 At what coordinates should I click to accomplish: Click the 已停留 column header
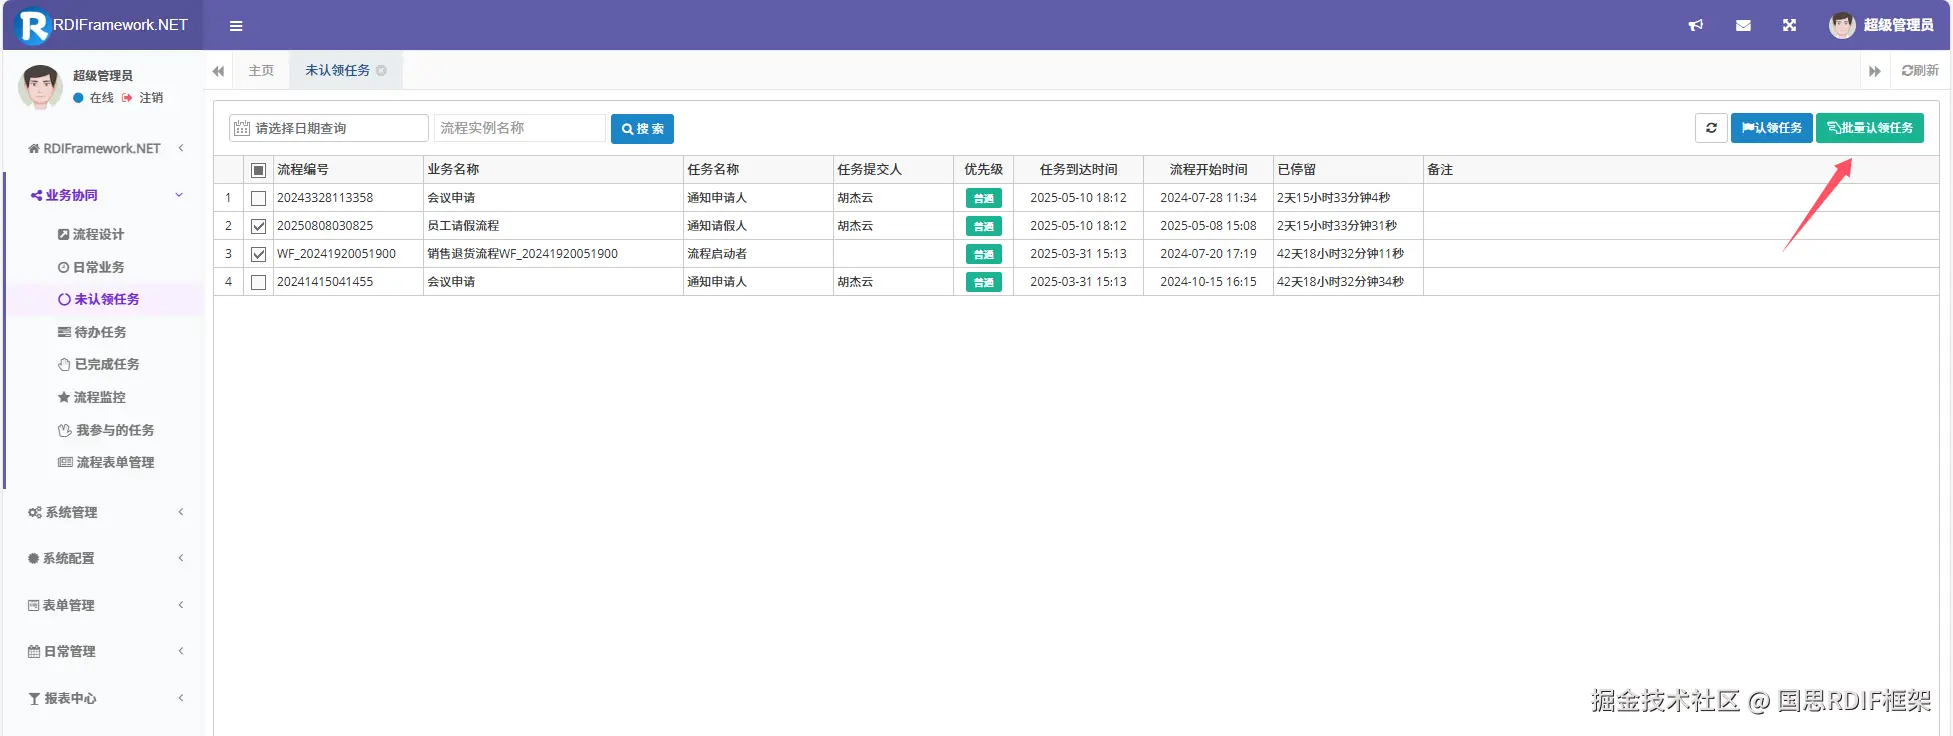[x=1348, y=170]
